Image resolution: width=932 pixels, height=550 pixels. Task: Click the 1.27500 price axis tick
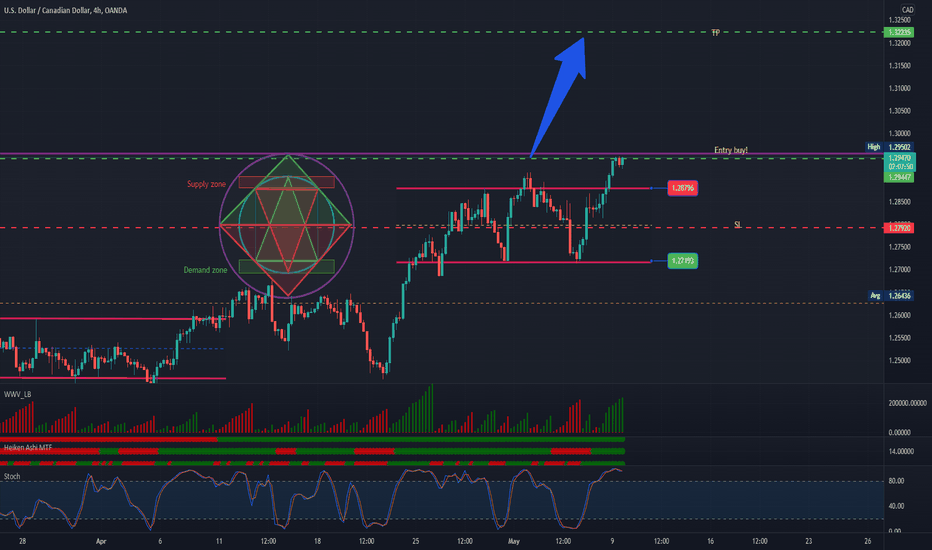tap(899, 247)
